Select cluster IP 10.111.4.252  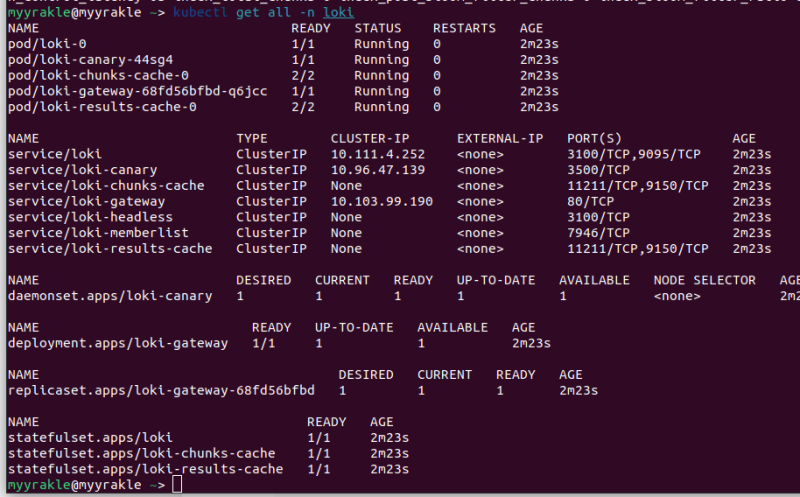[x=378, y=154]
